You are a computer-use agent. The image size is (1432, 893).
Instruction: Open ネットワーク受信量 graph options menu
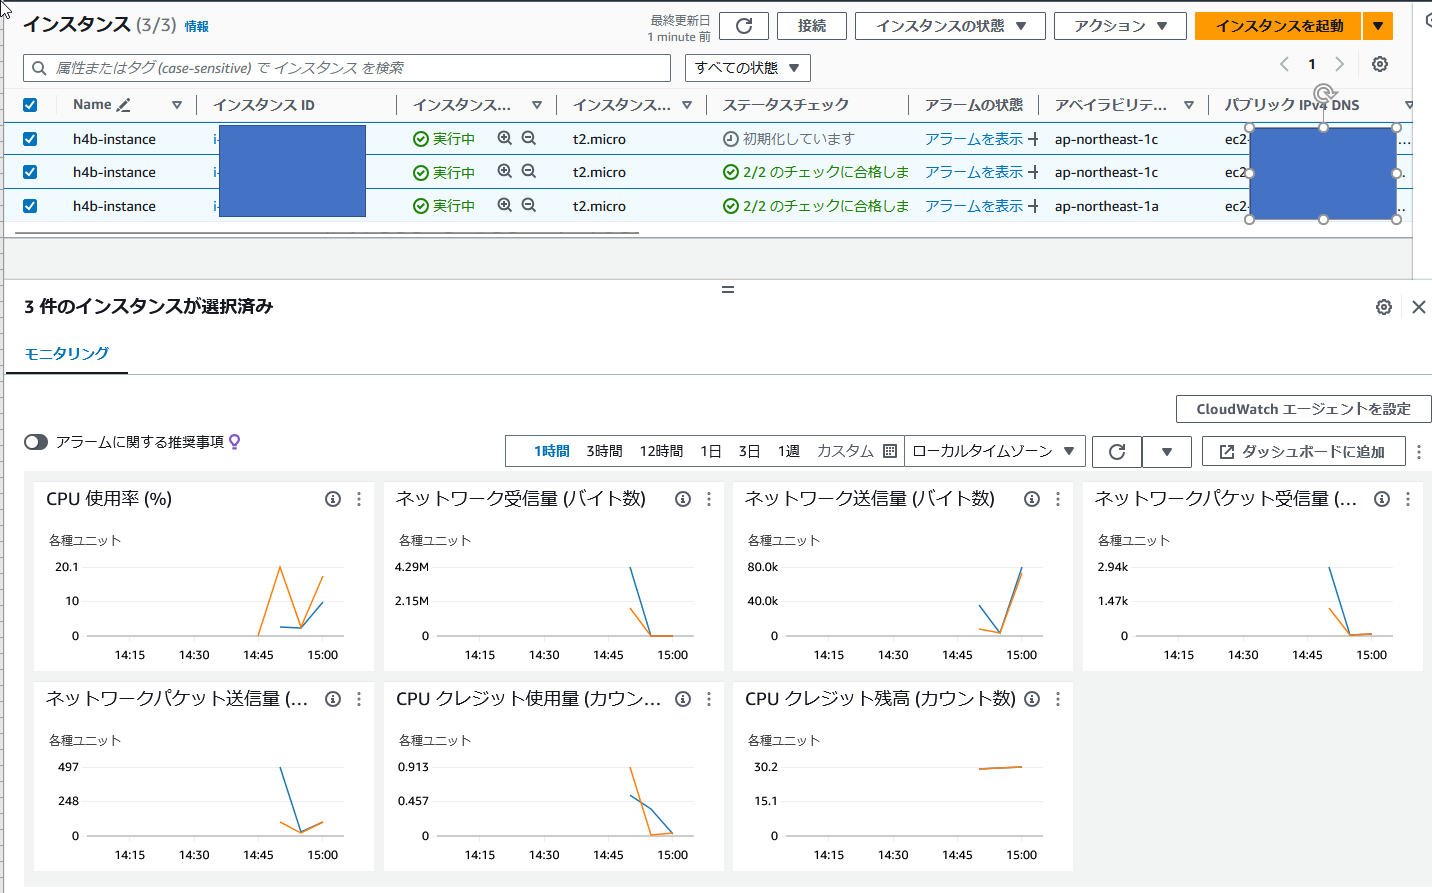tap(709, 499)
